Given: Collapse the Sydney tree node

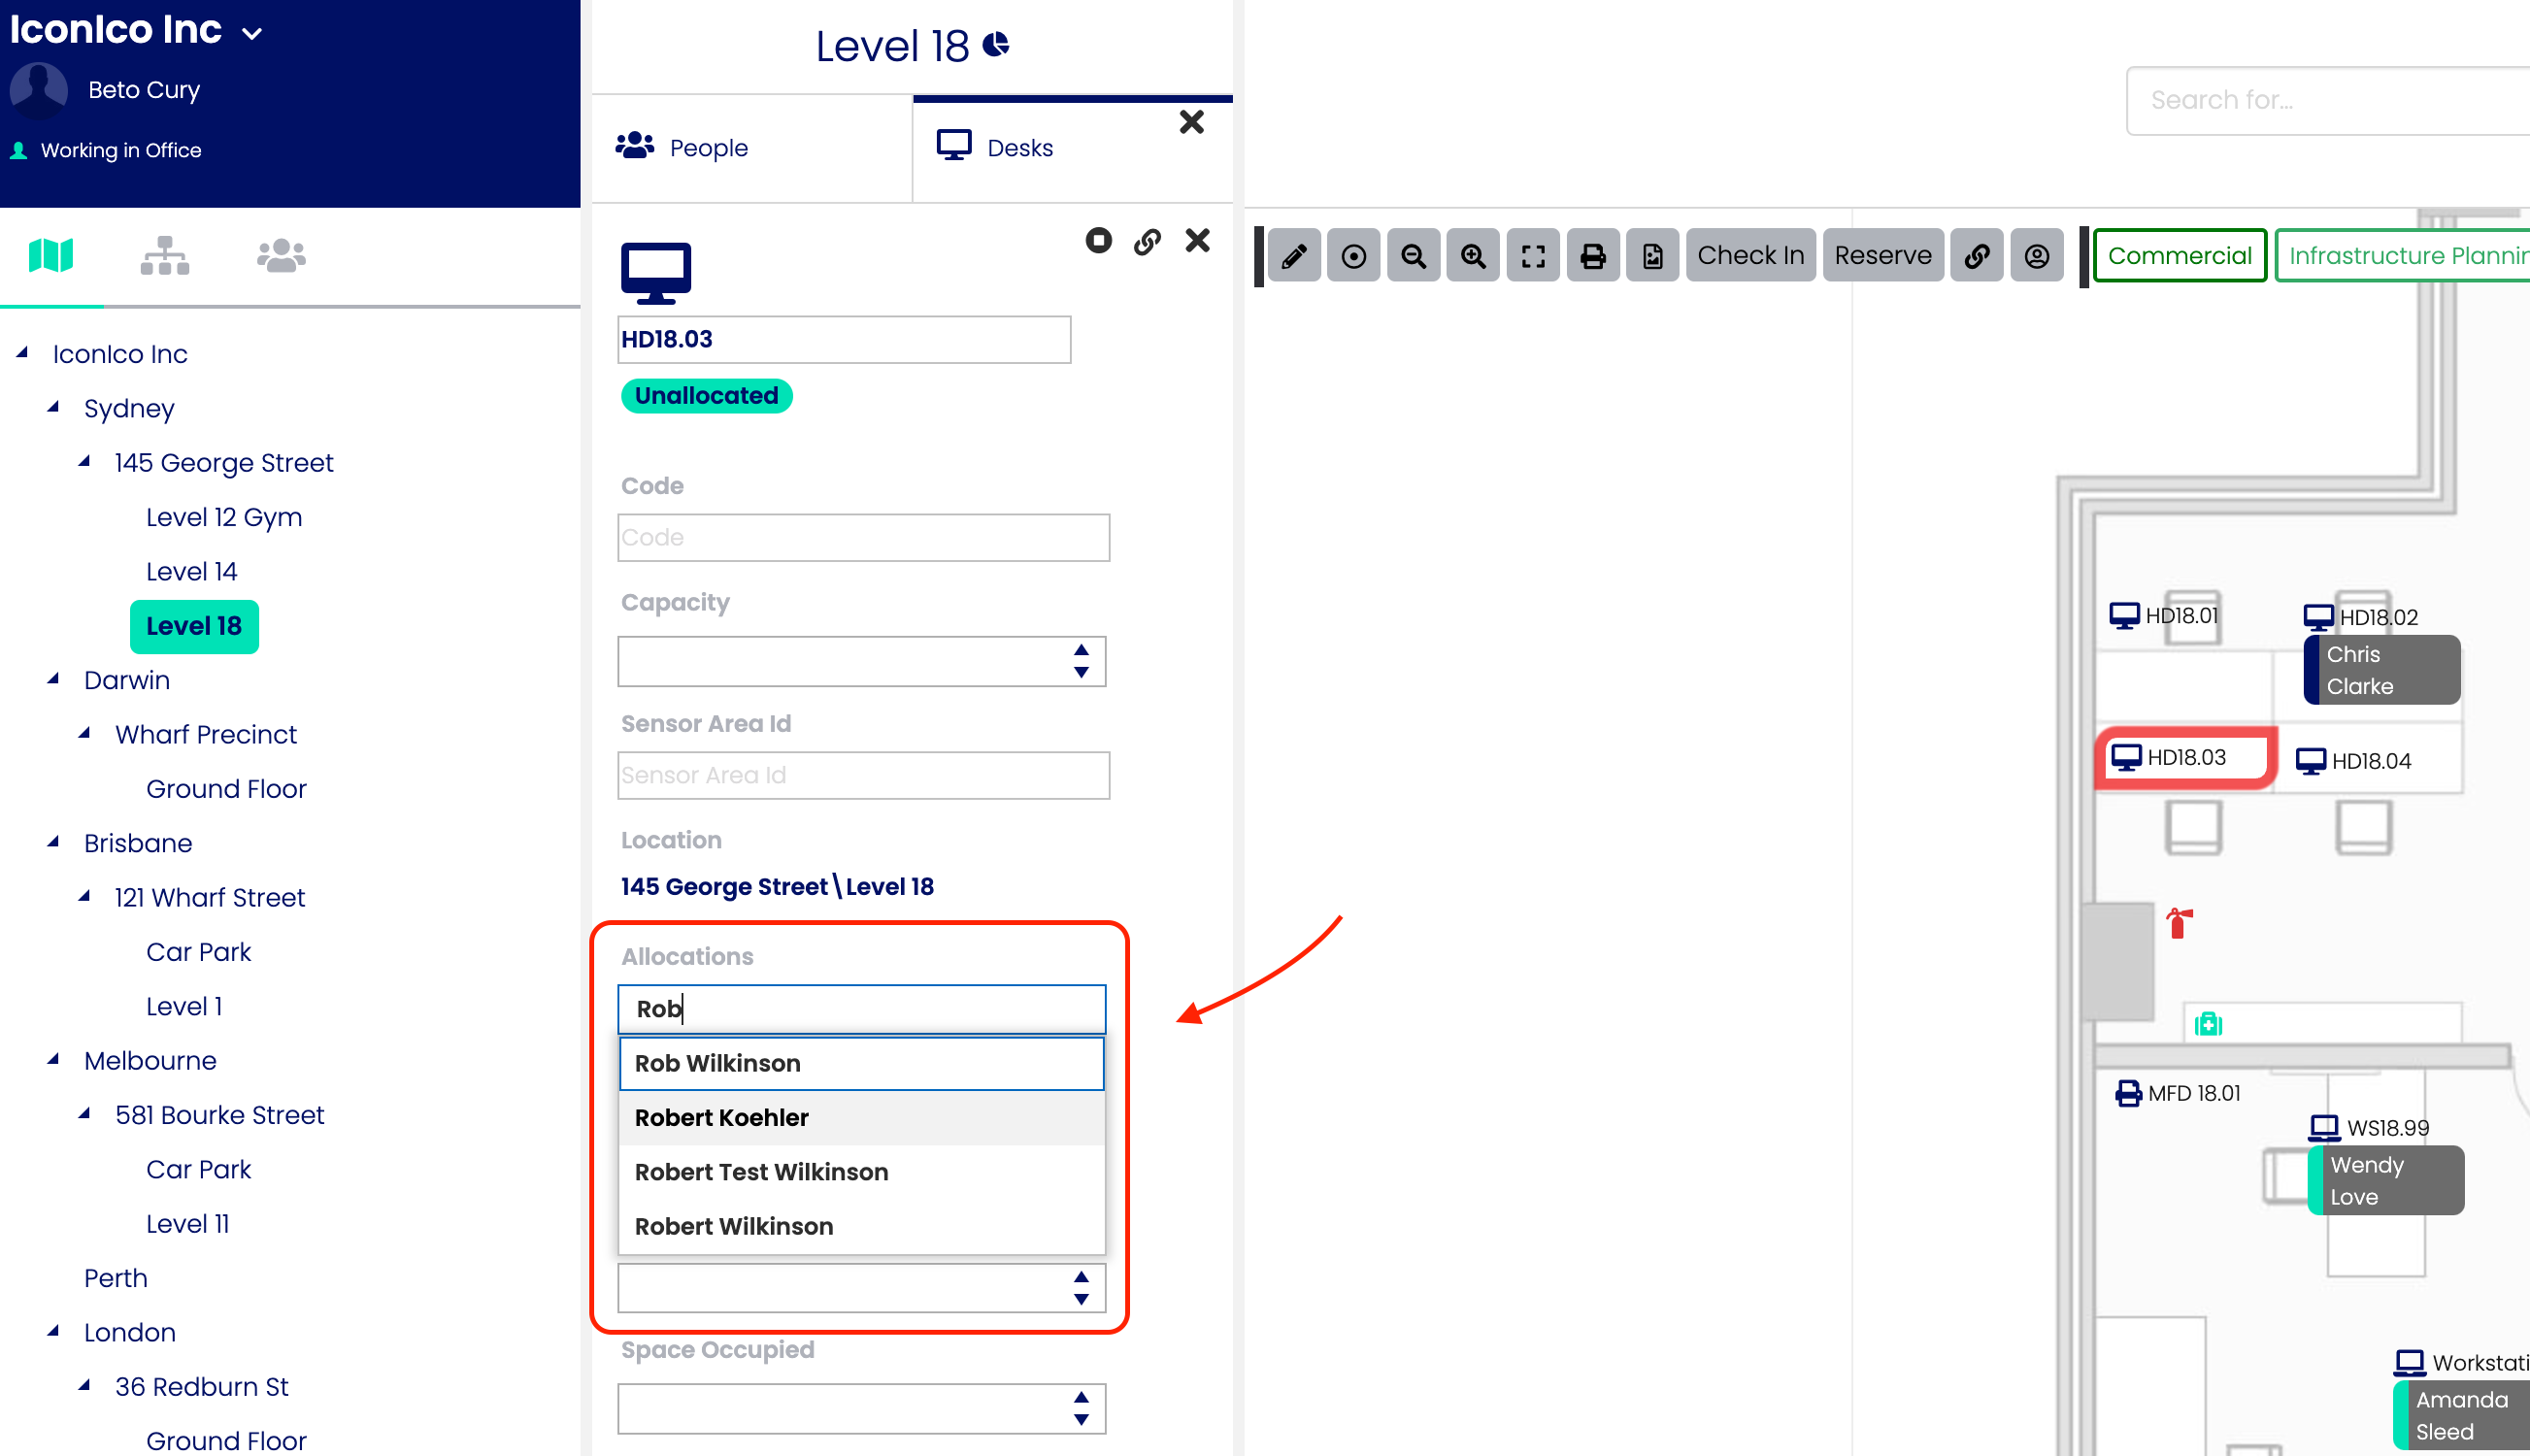Looking at the screenshot, I should 54,407.
